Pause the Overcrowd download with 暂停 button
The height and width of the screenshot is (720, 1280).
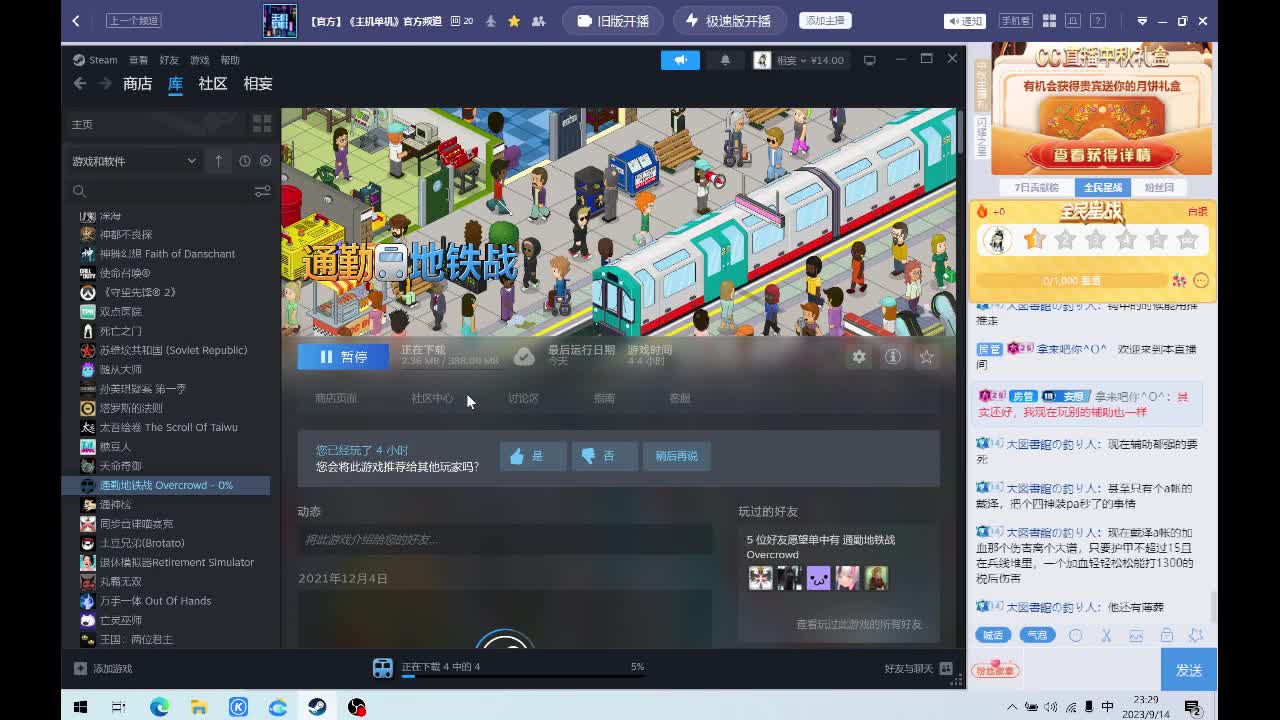343,356
